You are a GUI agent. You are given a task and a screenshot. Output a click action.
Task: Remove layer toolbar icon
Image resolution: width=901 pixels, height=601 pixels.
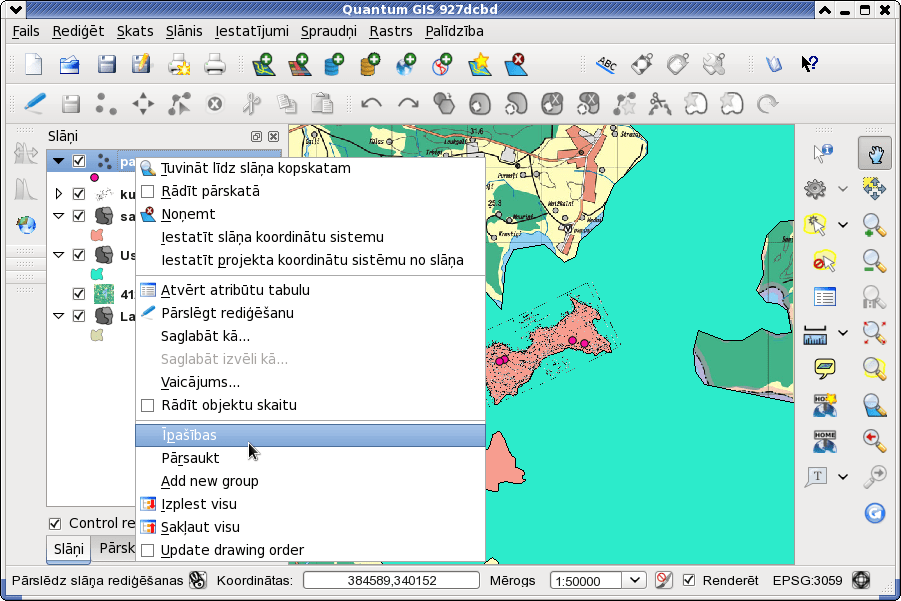[515, 64]
